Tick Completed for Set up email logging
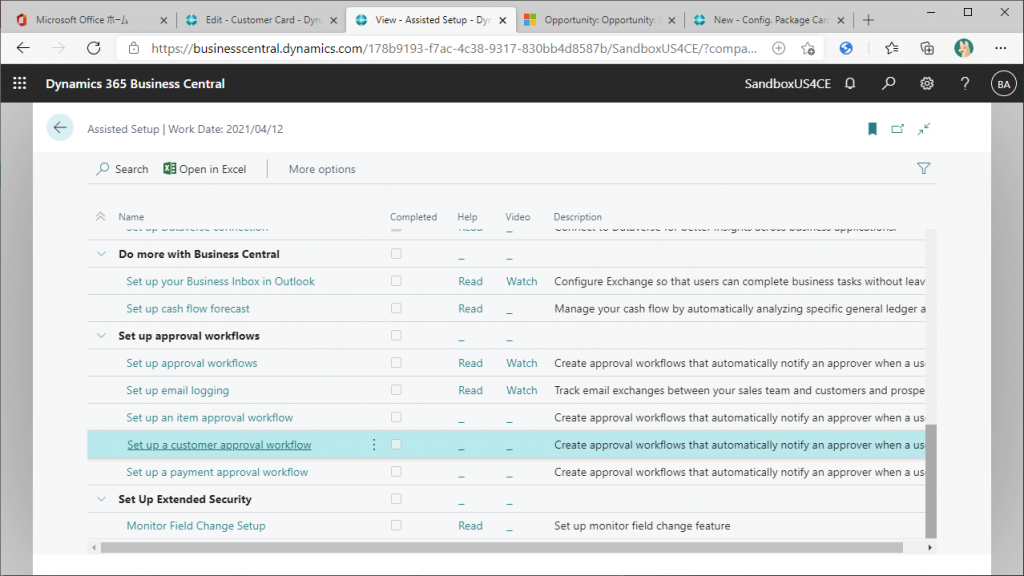1024x576 pixels. [396, 390]
